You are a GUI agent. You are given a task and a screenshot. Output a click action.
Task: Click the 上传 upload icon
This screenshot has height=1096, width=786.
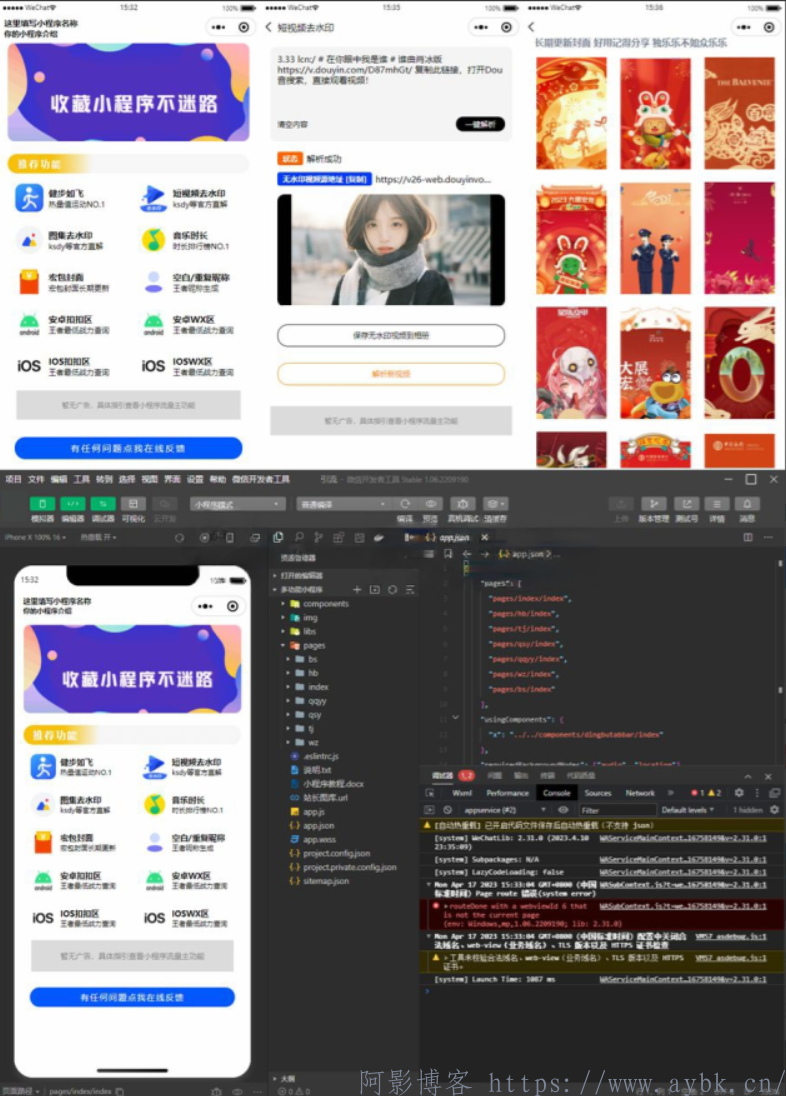[x=621, y=504]
